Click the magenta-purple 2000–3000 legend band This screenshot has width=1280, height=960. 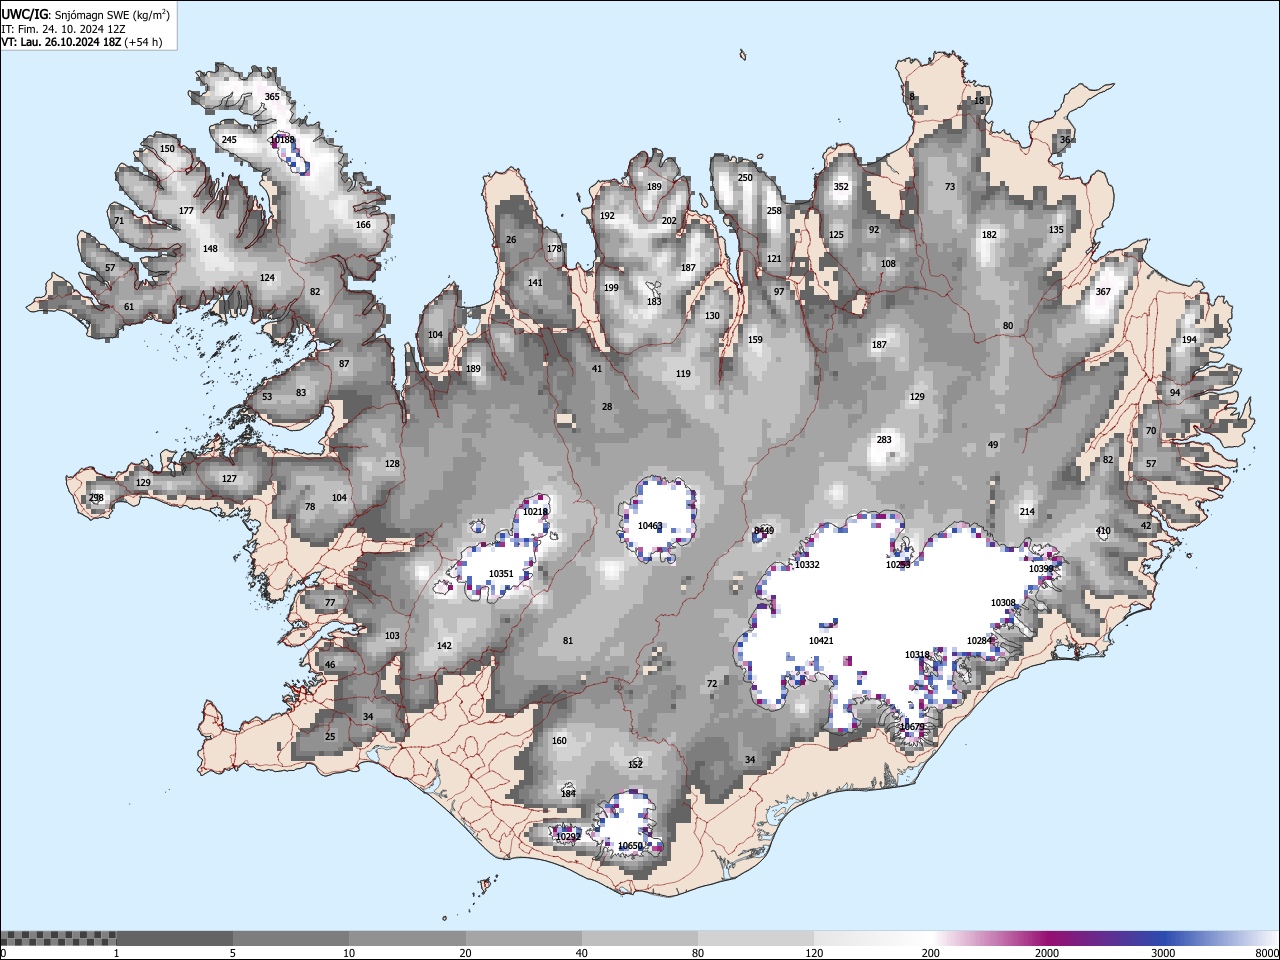pos(1105,938)
